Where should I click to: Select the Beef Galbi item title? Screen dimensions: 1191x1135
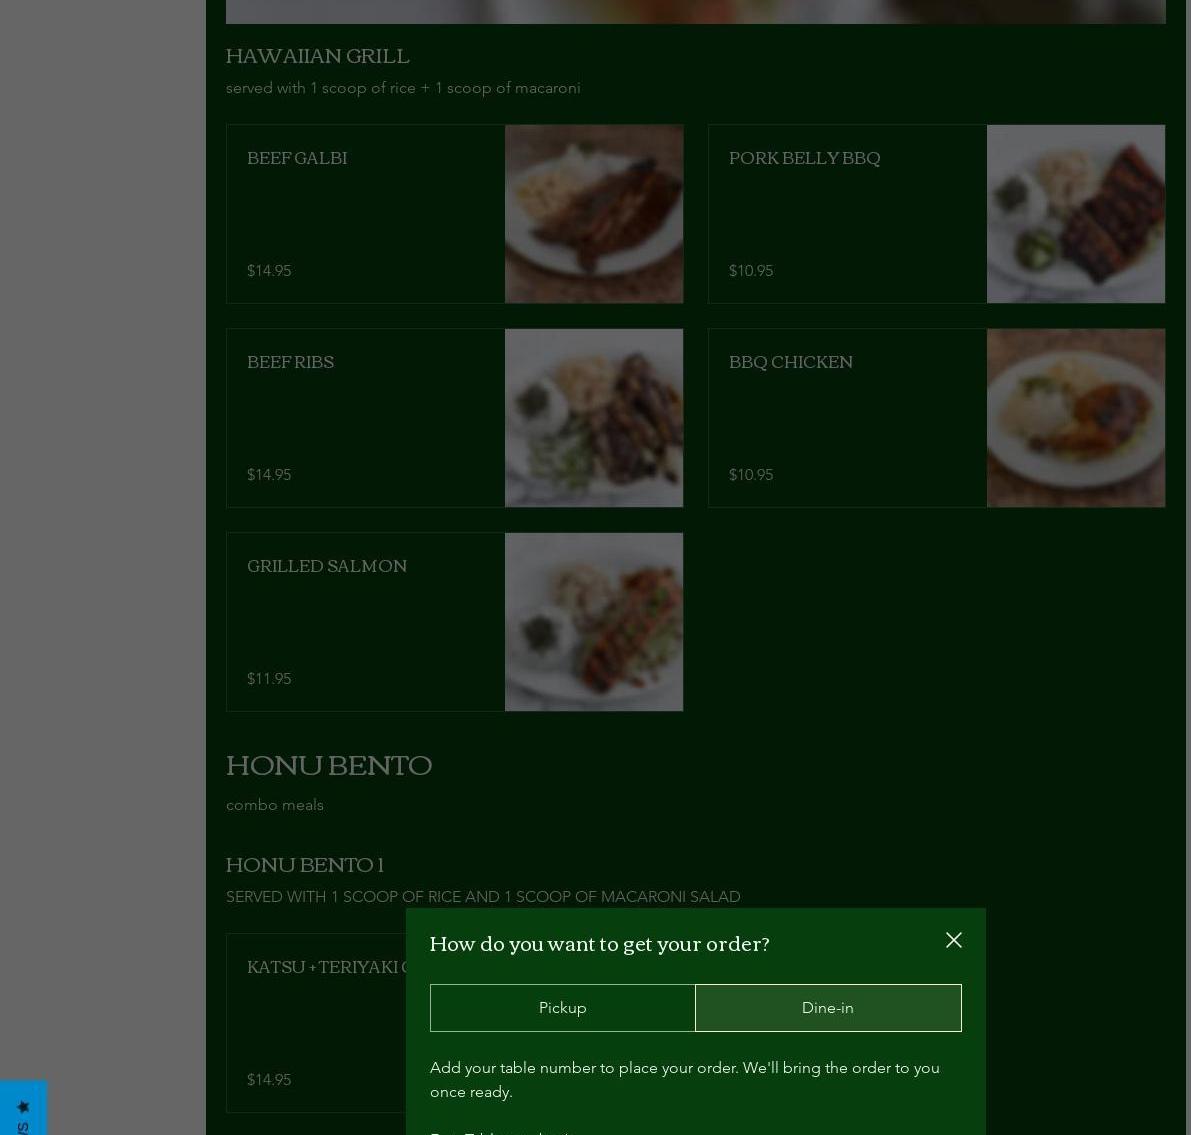(x=297, y=158)
